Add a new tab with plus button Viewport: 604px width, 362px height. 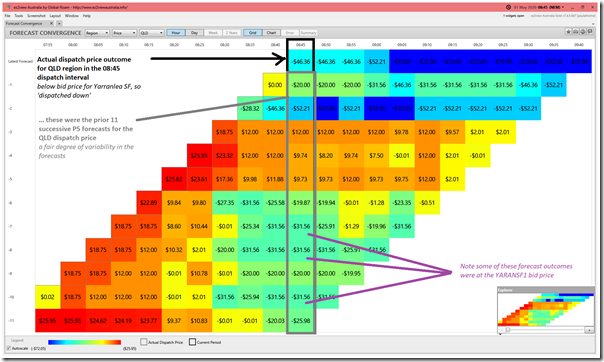(x=59, y=23)
